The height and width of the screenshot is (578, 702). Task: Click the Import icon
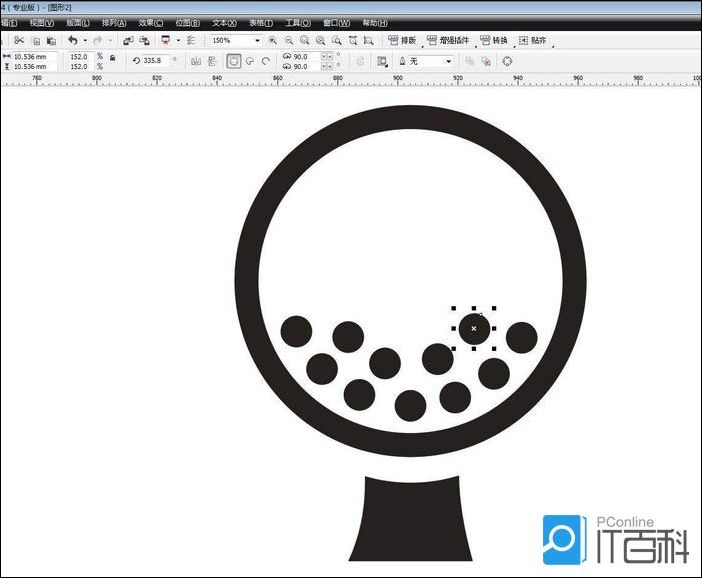[x=128, y=41]
